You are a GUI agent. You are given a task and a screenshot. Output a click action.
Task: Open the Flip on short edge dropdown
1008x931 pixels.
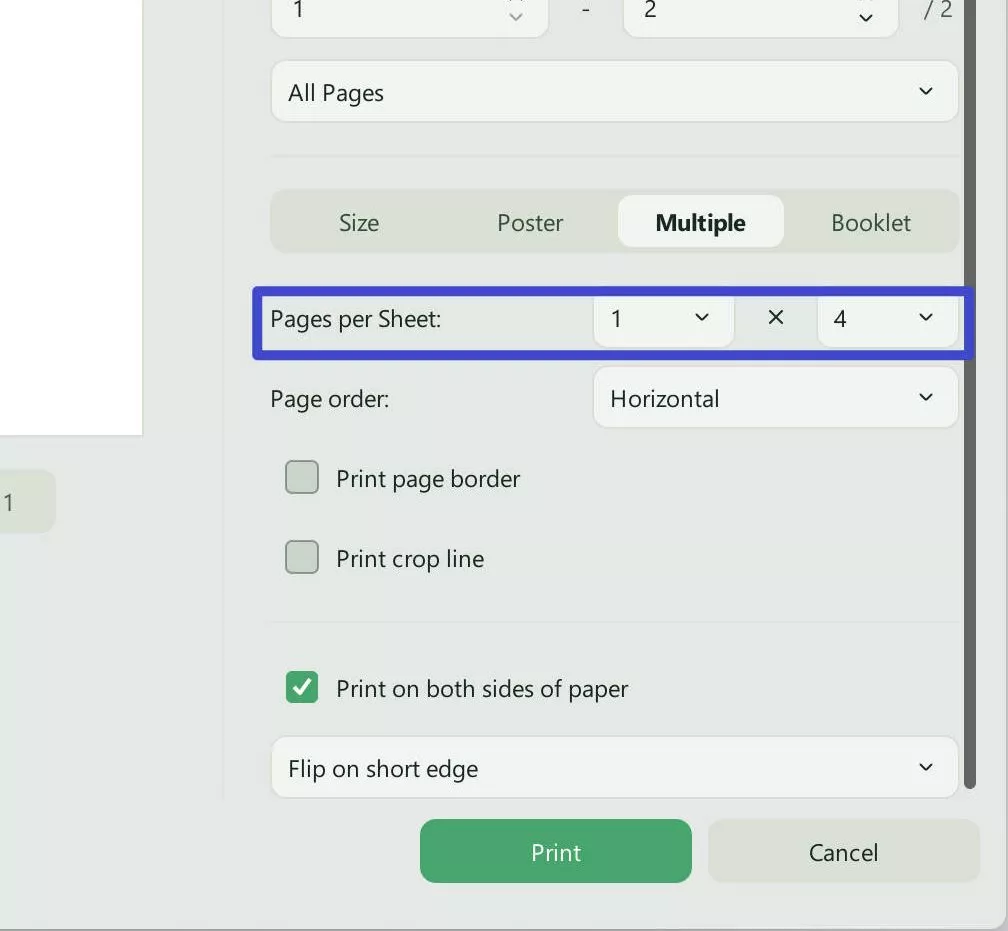pyautogui.click(x=613, y=768)
